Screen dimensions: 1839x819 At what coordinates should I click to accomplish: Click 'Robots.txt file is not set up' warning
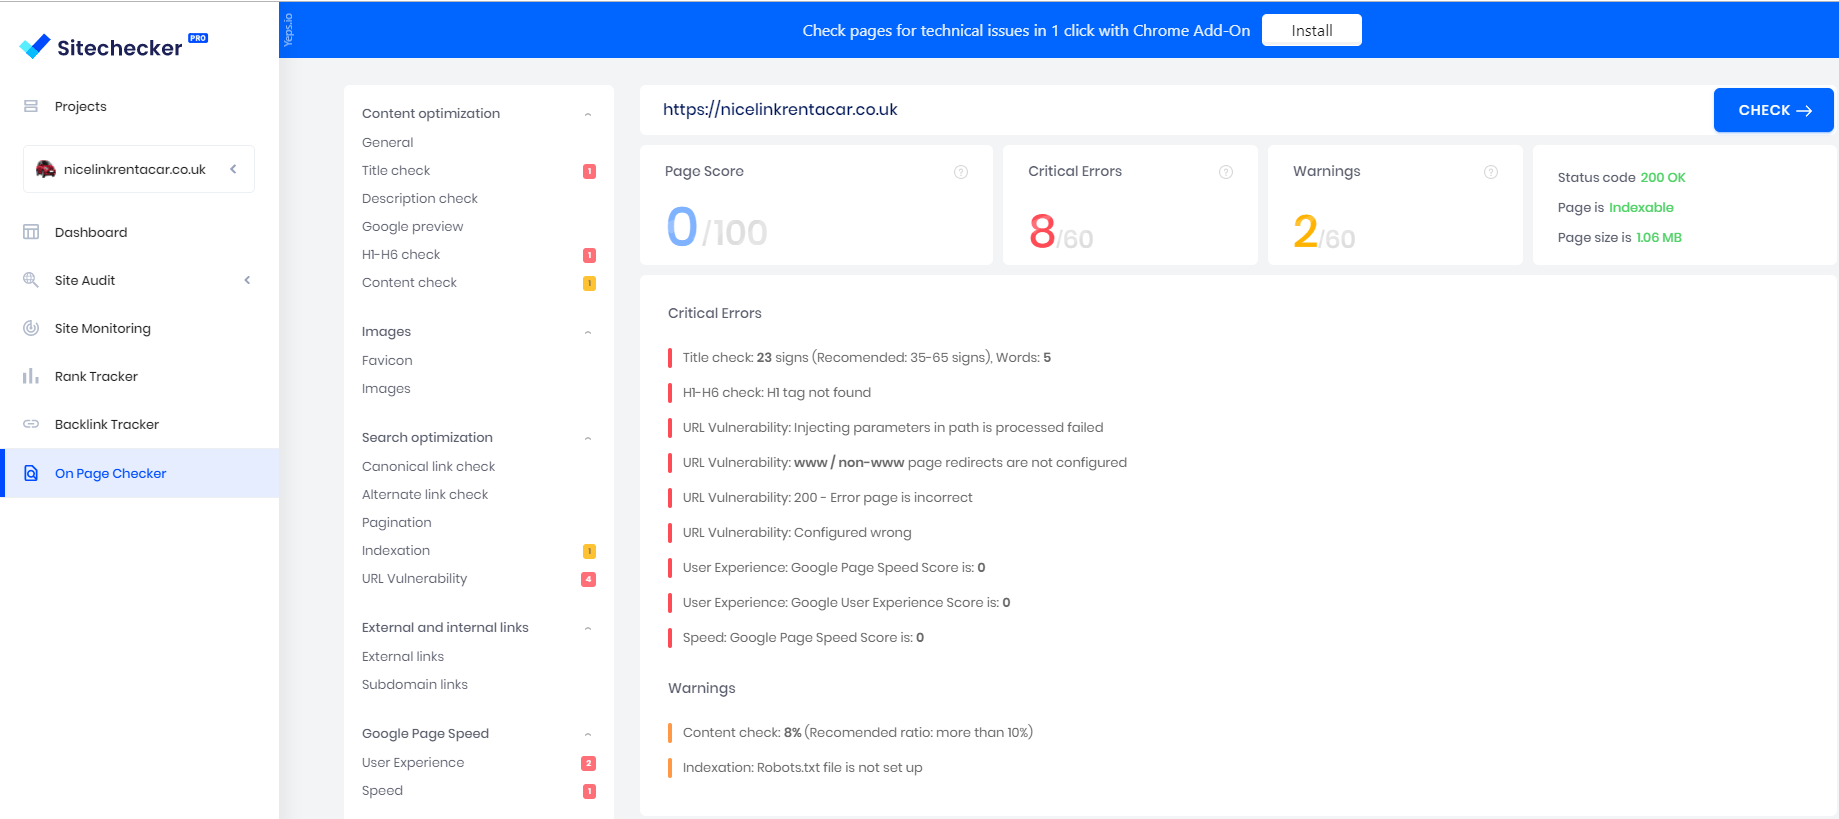(803, 767)
